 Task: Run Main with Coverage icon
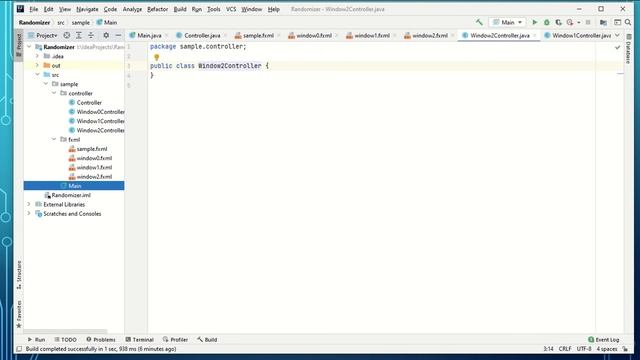tap(558, 22)
